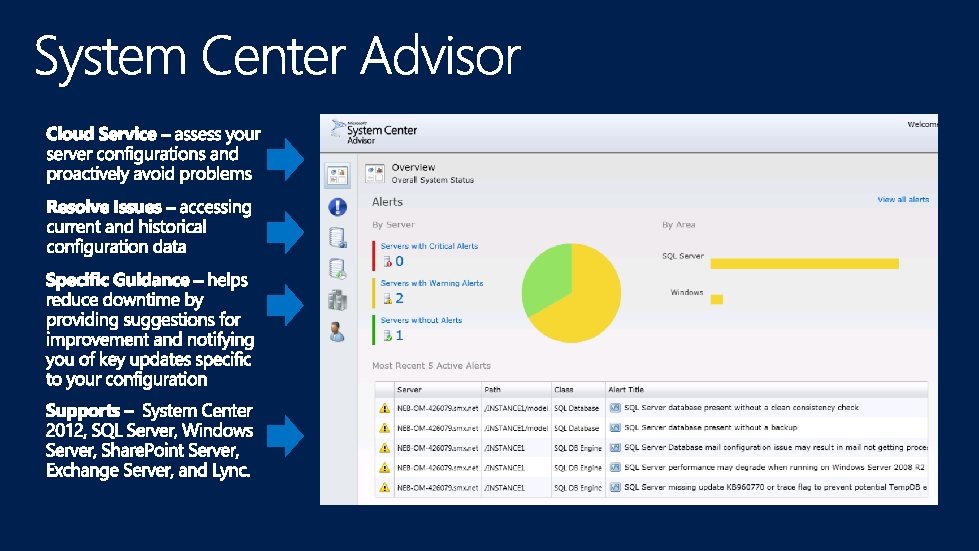979x551 pixels.
Task: Click warning triangle on the missing update KB960770 row
Action: point(384,487)
